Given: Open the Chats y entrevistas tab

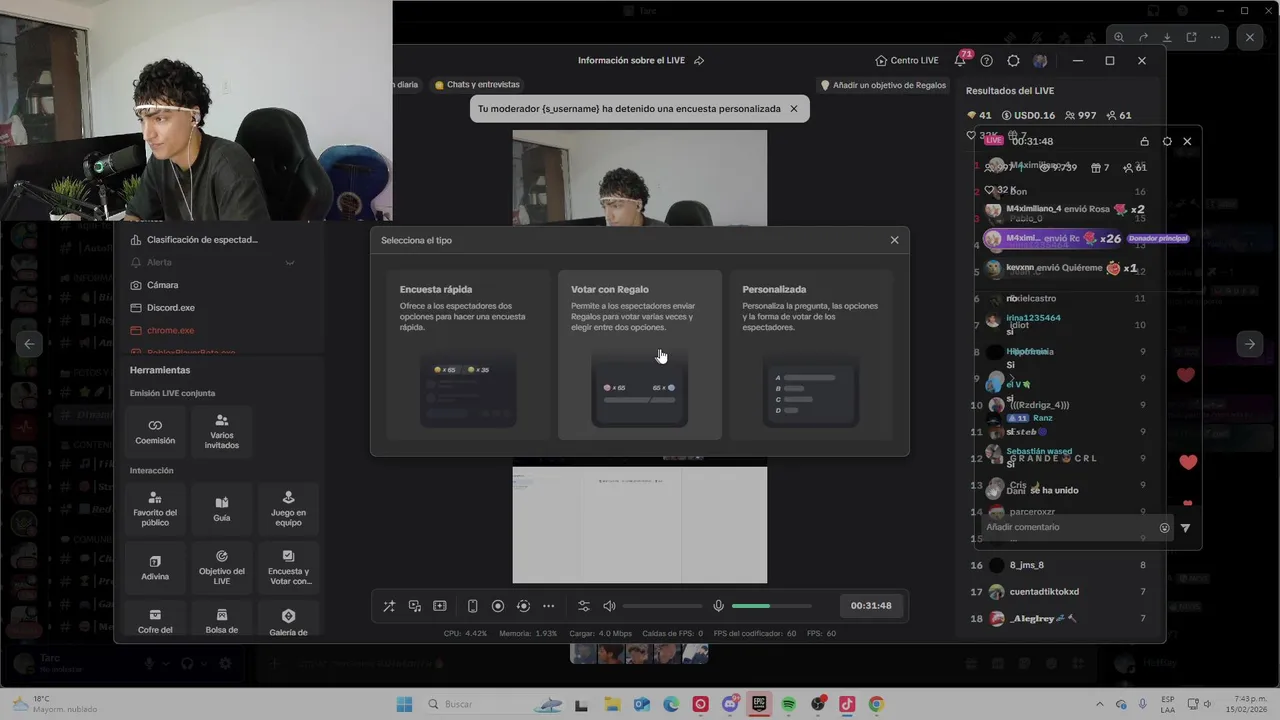Looking at the screenshot, I should pyautogui.click(x=477, y=85).
